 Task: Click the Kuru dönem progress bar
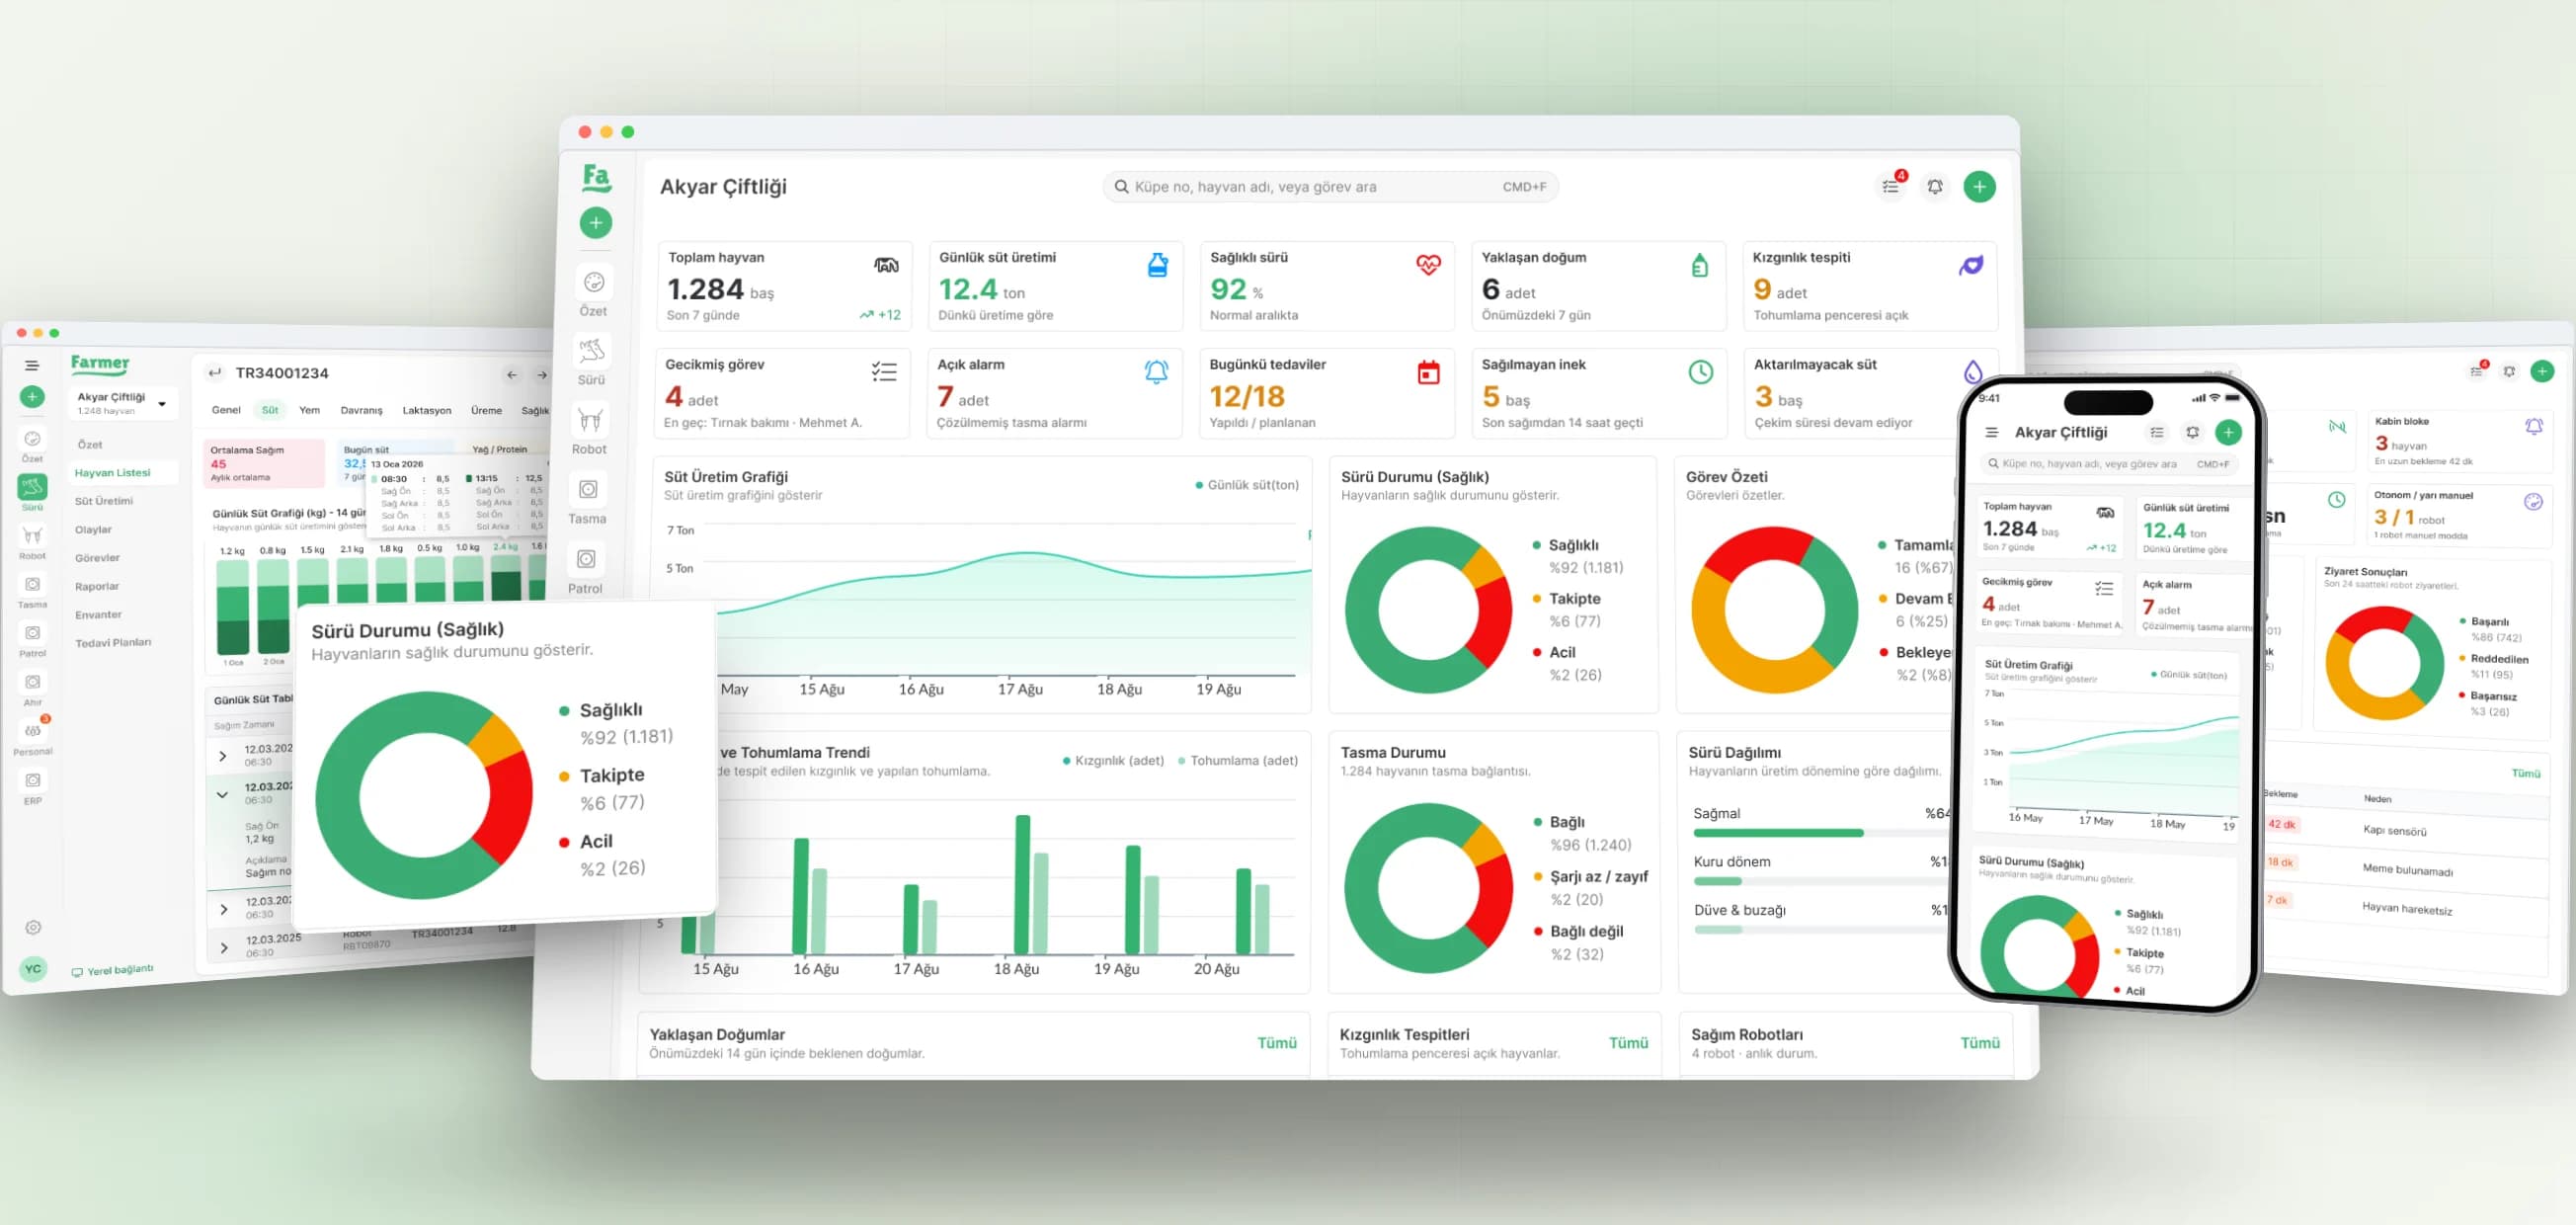1821,881
